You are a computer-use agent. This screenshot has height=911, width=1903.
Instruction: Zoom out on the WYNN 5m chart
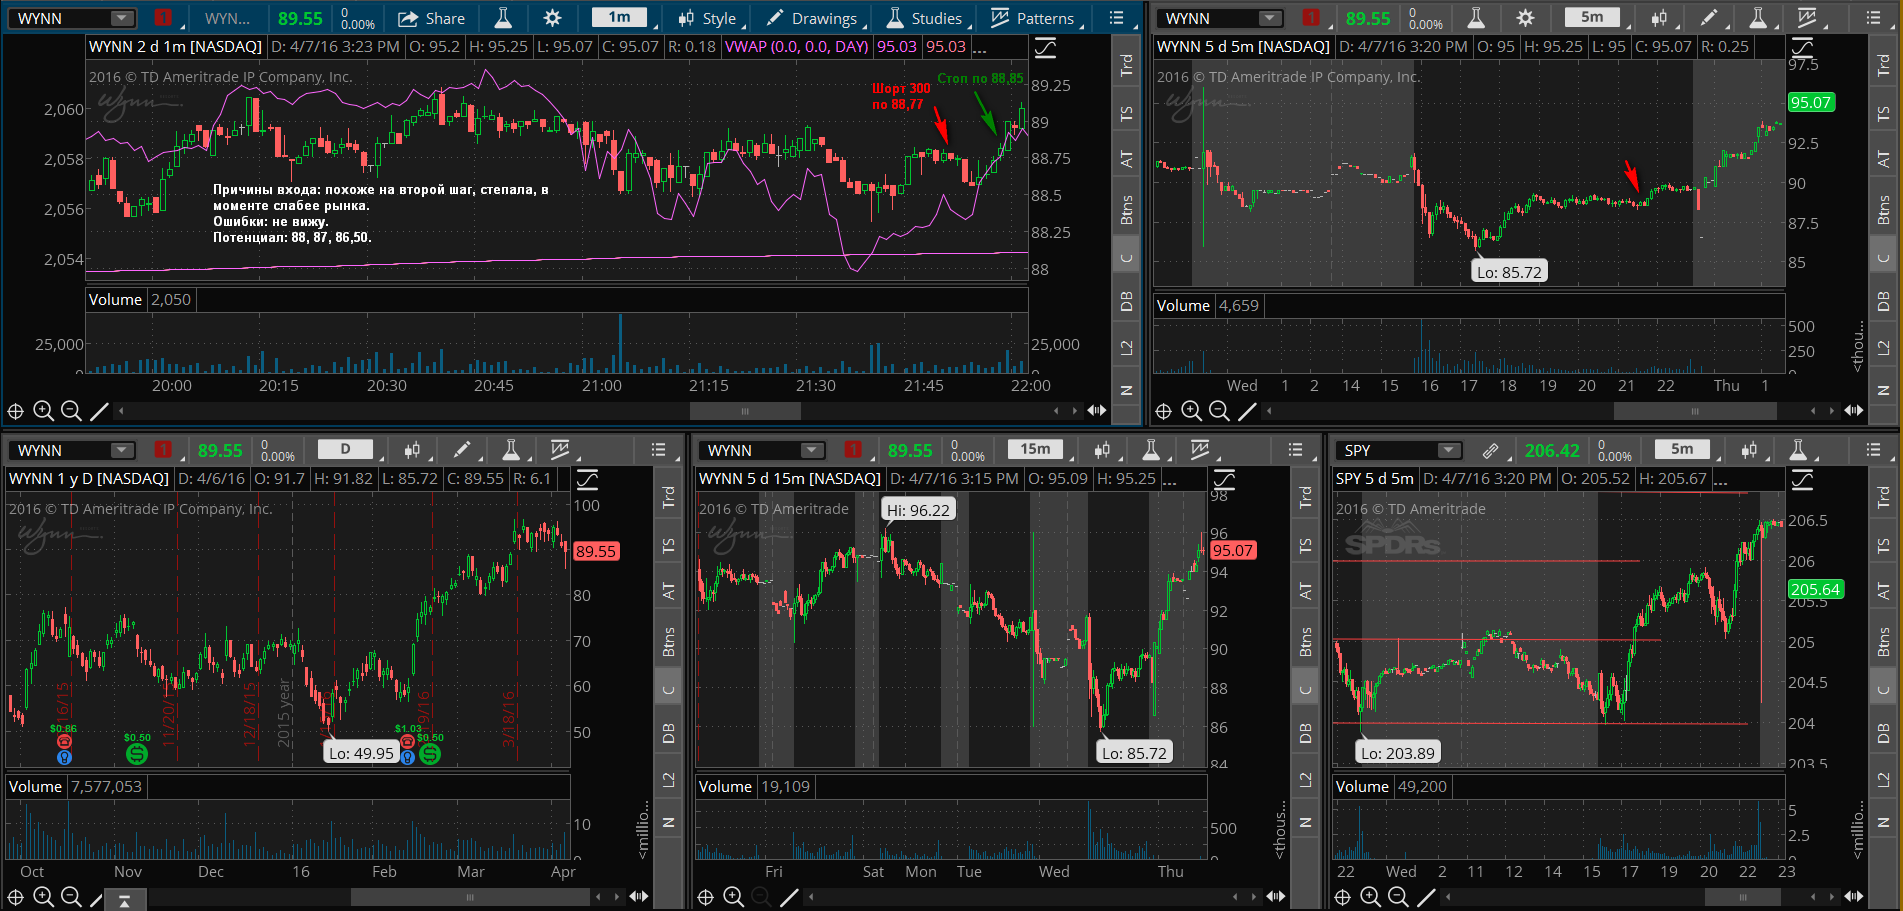(1219, 410)
